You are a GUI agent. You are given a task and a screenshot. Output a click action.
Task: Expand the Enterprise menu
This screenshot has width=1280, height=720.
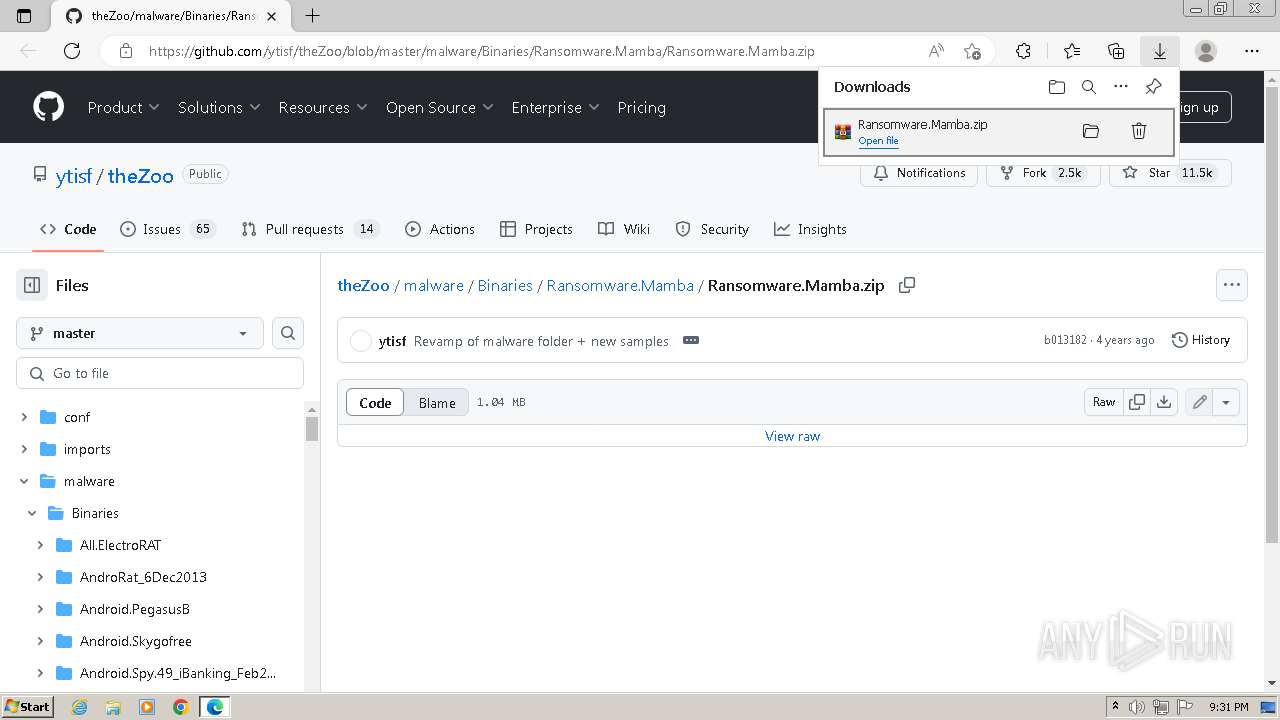tap(555, 107)
